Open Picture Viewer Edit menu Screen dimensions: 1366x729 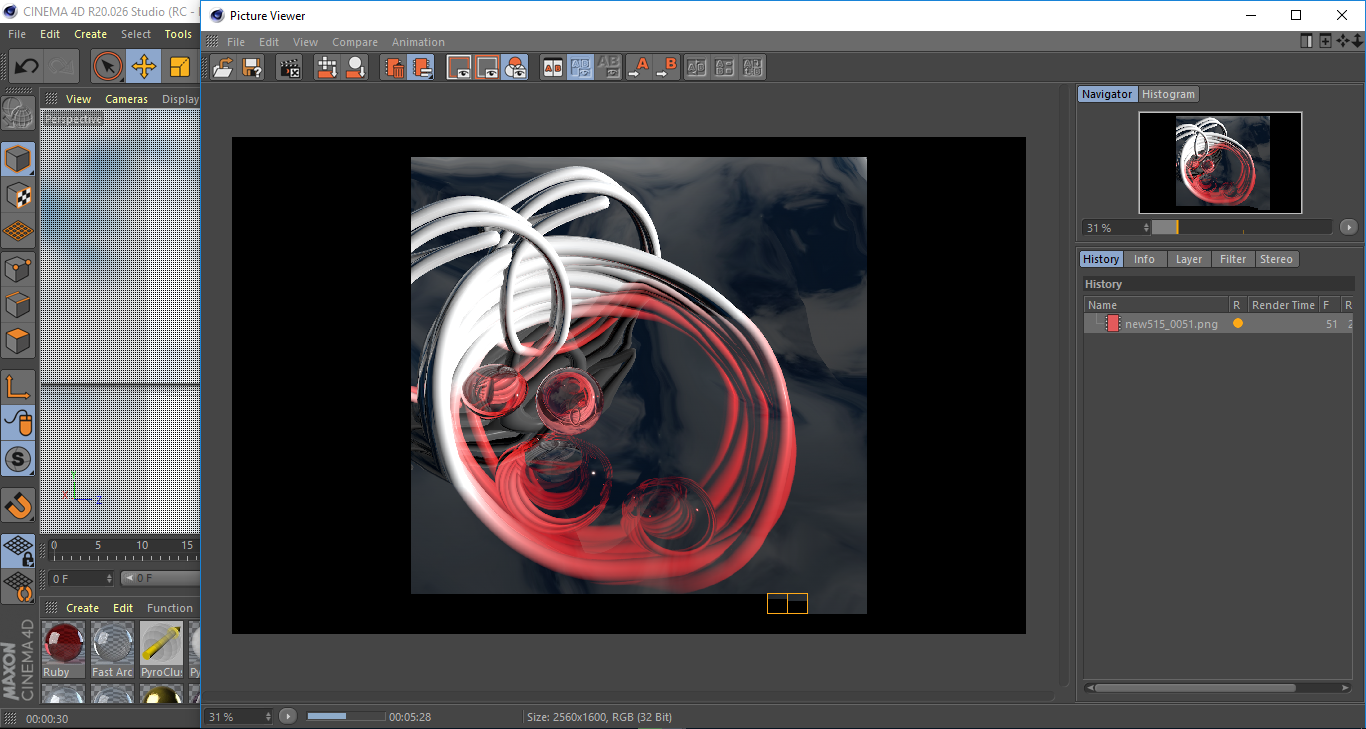(269, 42)
